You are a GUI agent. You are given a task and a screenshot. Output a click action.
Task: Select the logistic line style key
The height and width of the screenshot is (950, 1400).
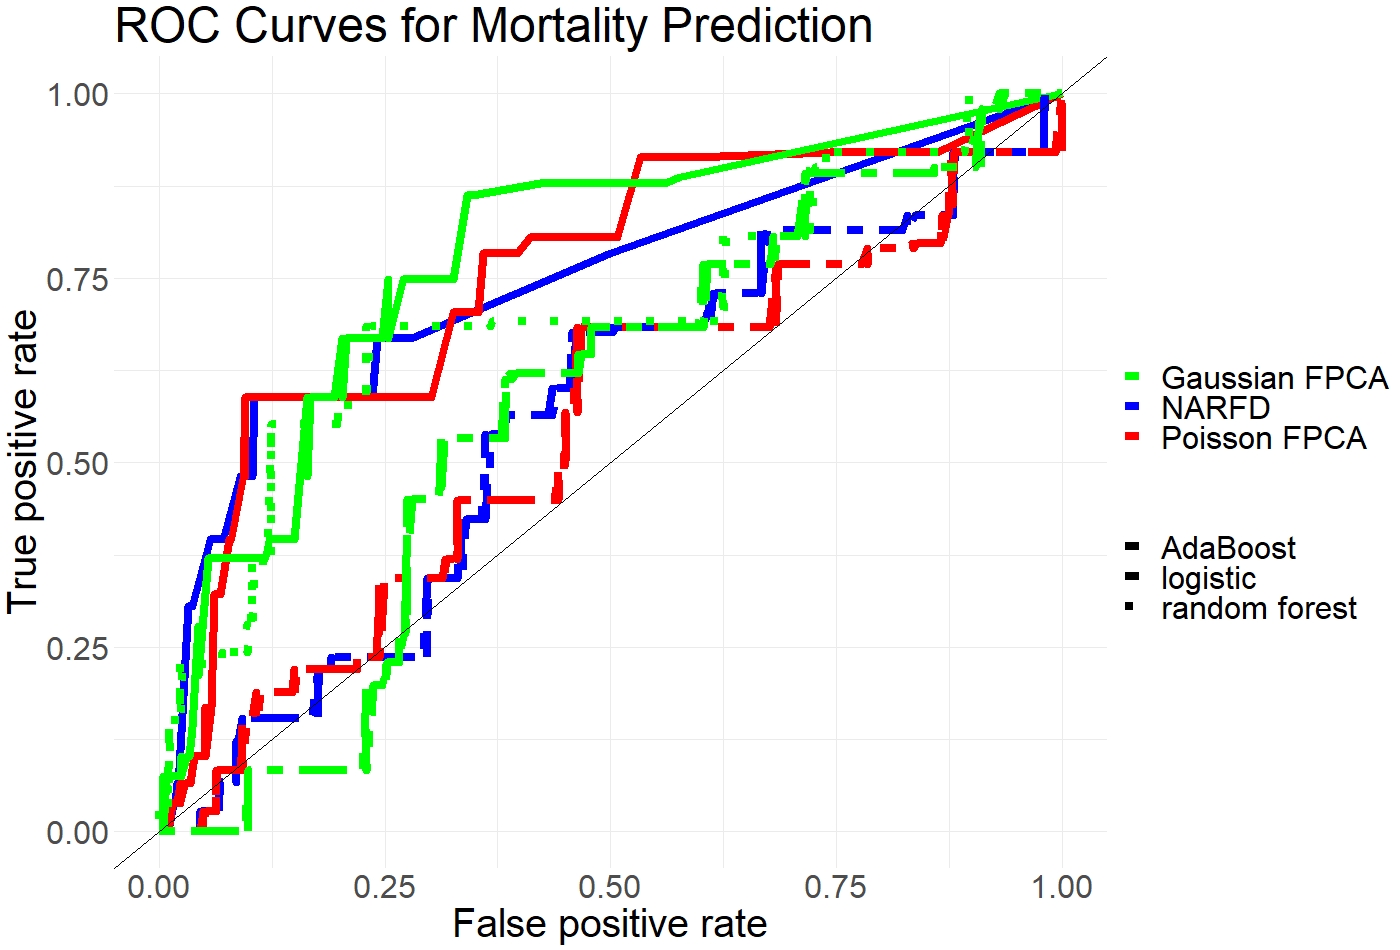[x=1132, y=578]
